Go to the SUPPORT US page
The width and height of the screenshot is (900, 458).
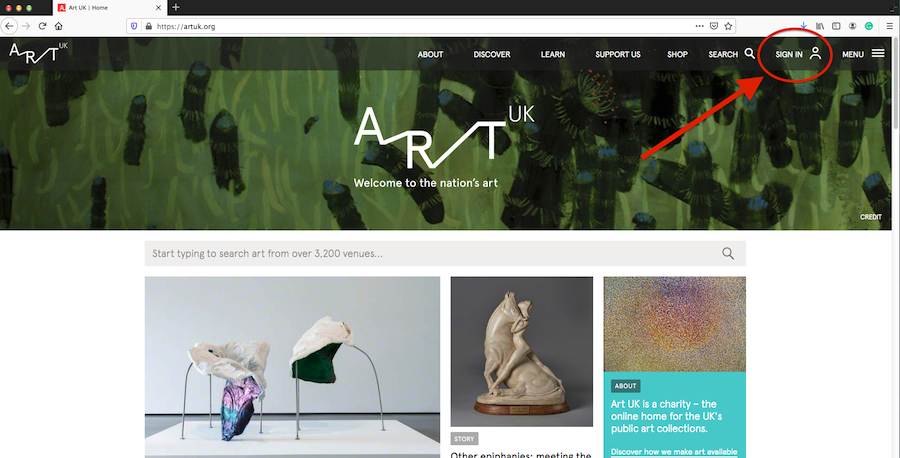[618, 55]
